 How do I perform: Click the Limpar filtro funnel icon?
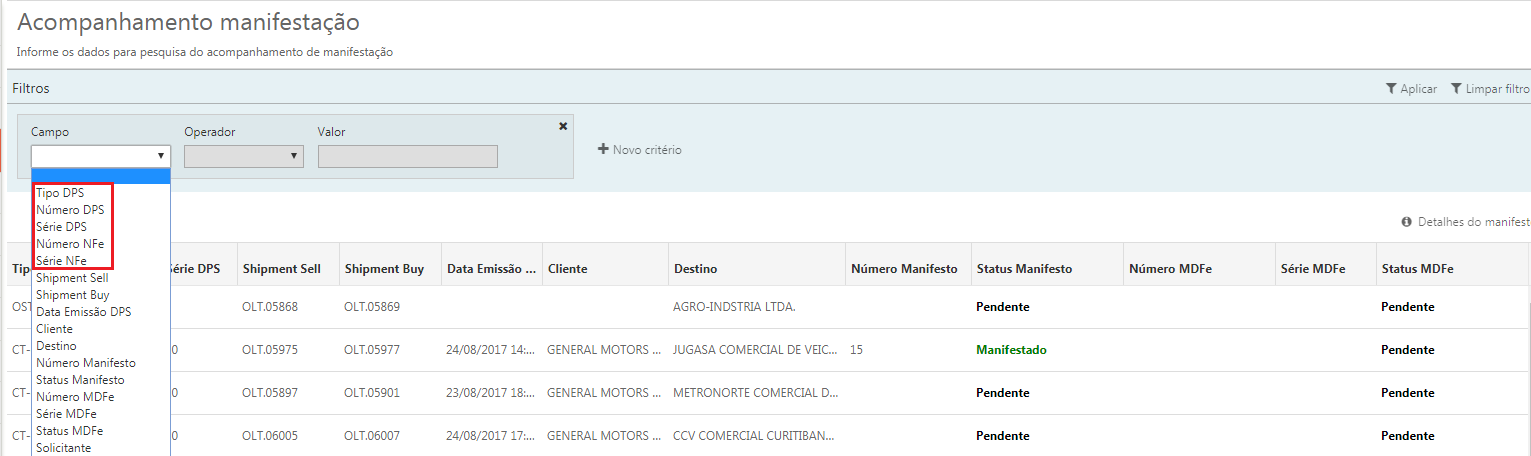click(1456, 89)
